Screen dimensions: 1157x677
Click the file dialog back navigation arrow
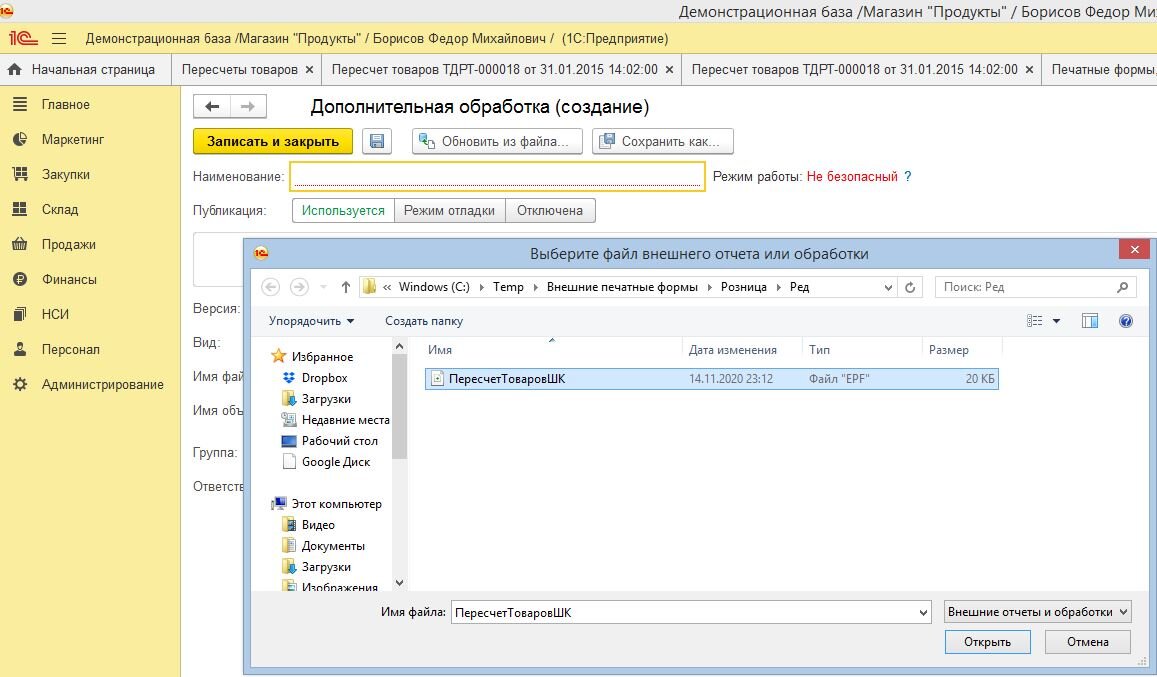[271, 287]
